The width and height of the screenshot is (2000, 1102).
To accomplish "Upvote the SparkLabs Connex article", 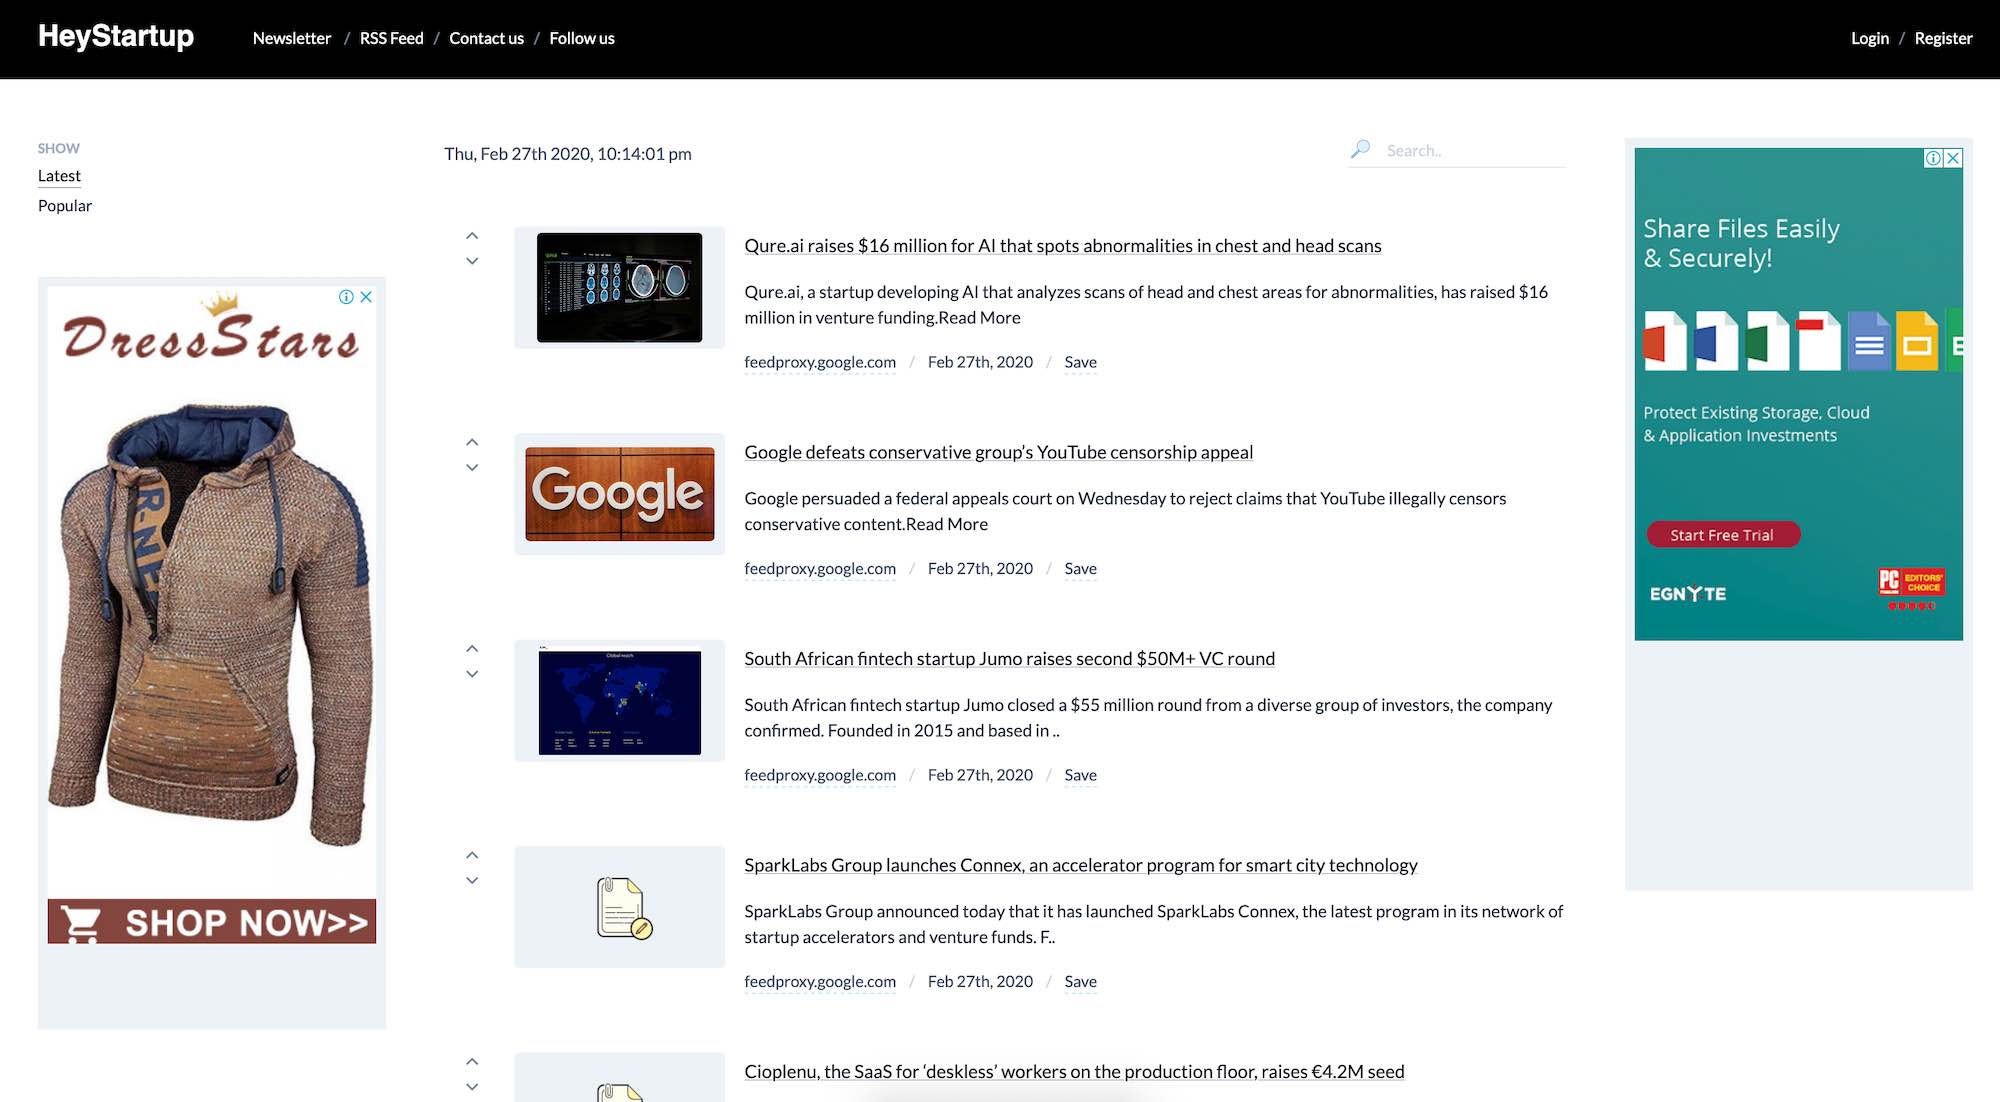I will point(472,855).
